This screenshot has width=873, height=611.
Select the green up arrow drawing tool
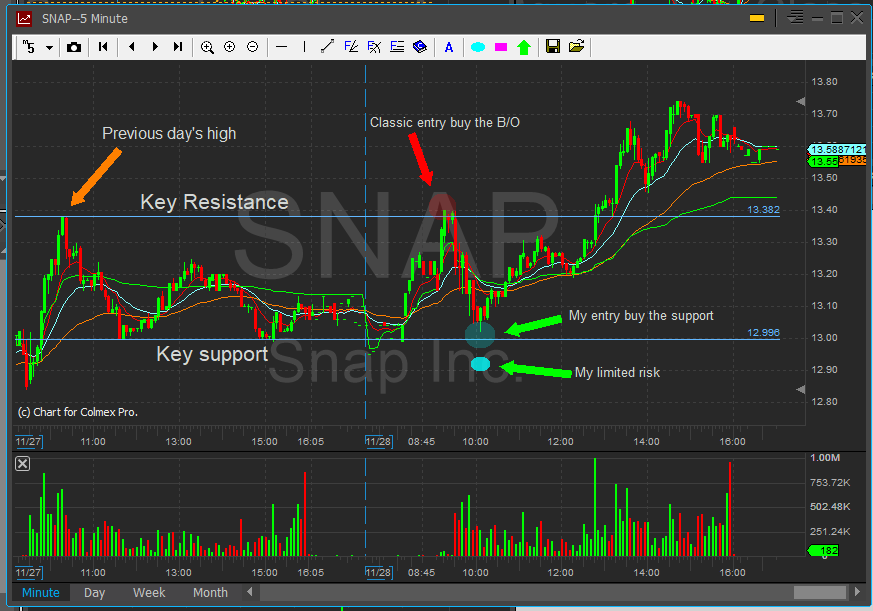(x=524, y=46)
